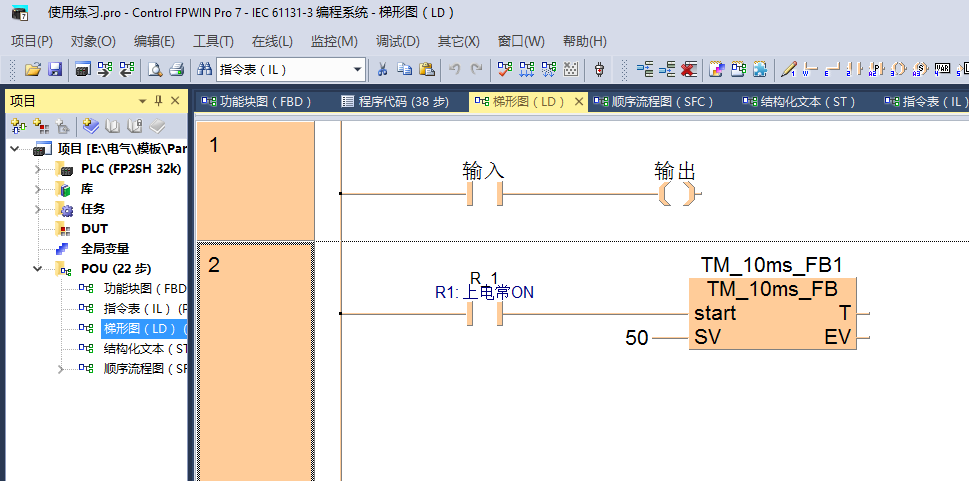Click the Open project folder icon

tap(32, 69)
